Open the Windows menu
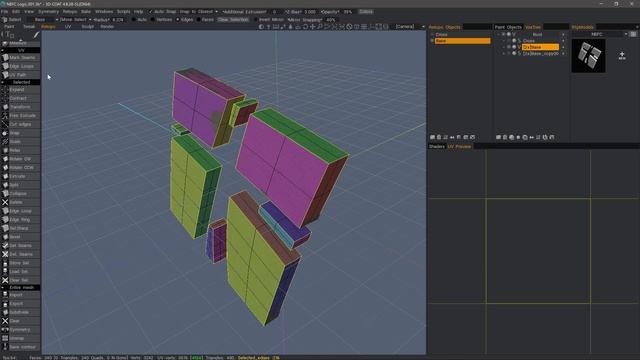 (x=104, y=12)
